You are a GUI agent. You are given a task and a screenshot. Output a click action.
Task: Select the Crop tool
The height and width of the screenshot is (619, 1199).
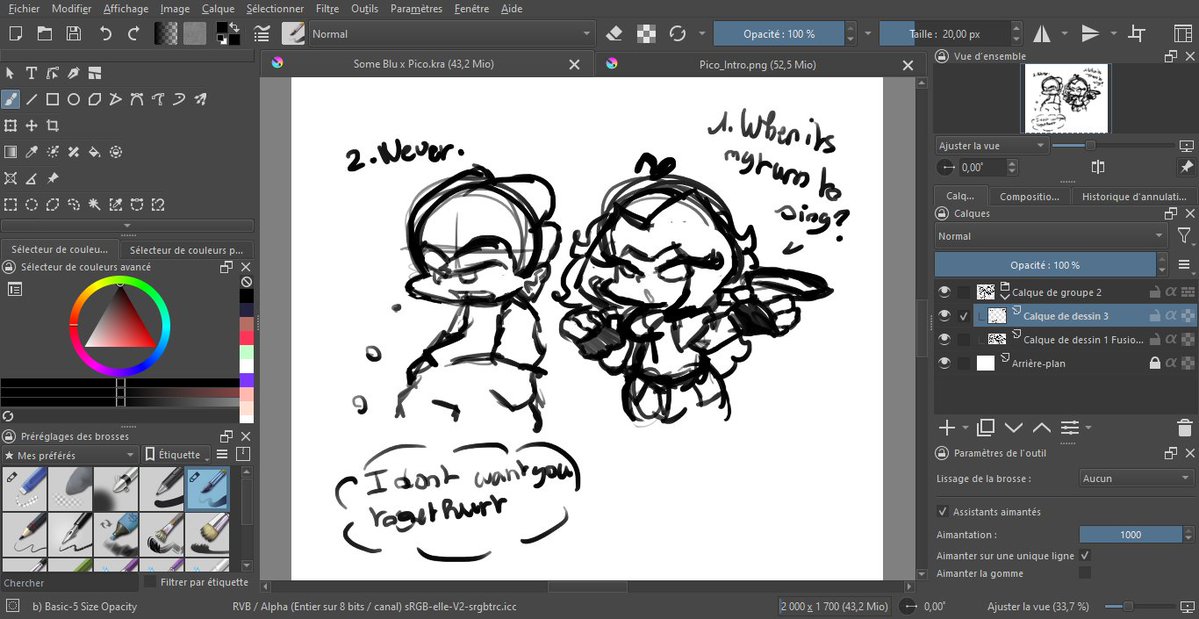click(52, 125)
